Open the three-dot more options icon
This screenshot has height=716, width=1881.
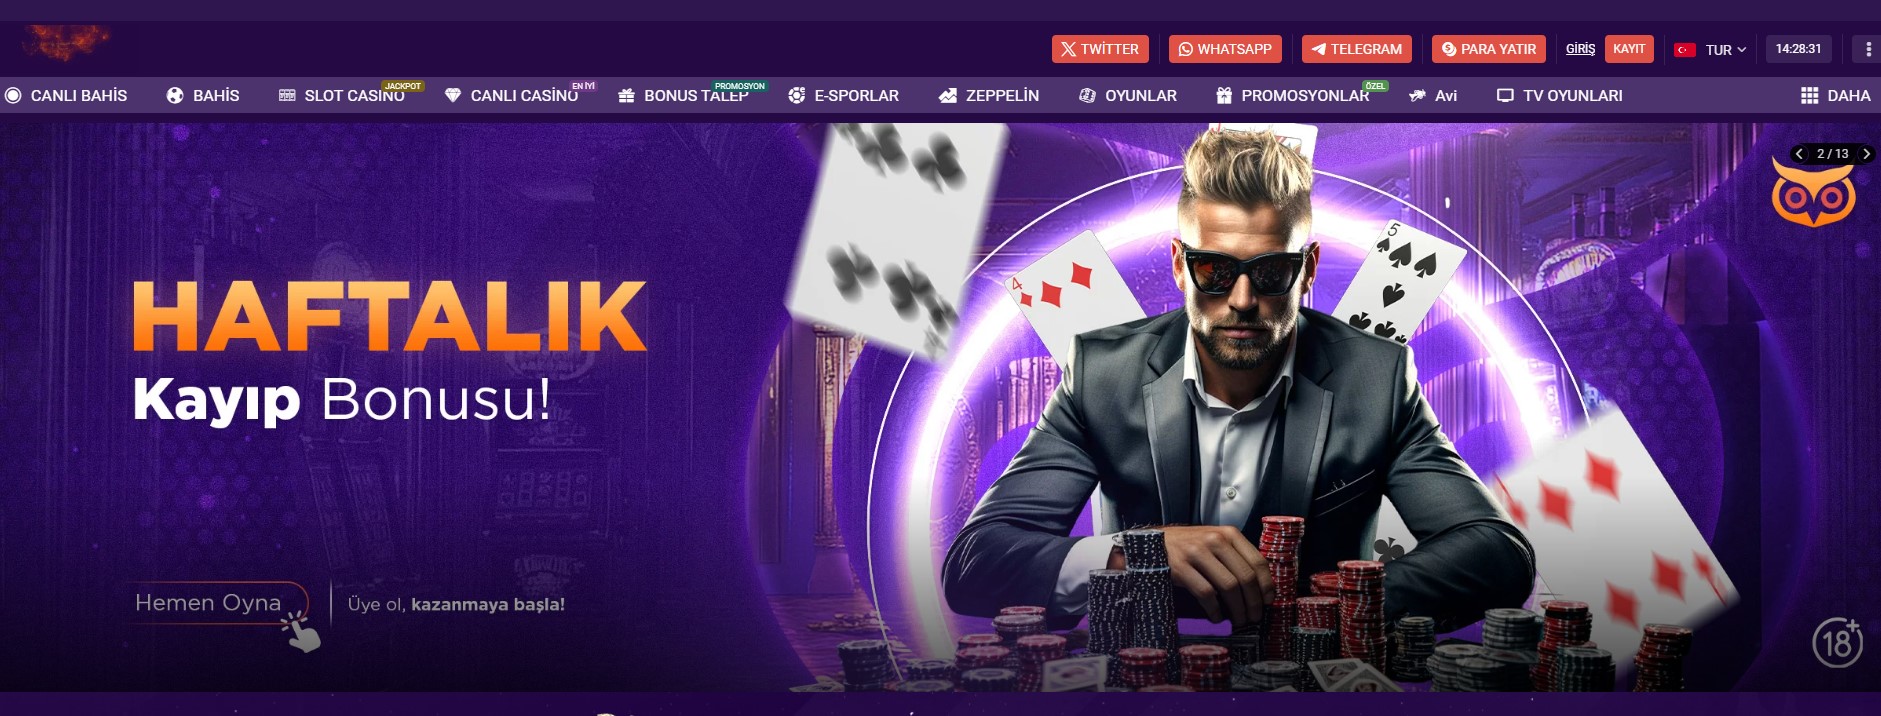pos(1868,49)
